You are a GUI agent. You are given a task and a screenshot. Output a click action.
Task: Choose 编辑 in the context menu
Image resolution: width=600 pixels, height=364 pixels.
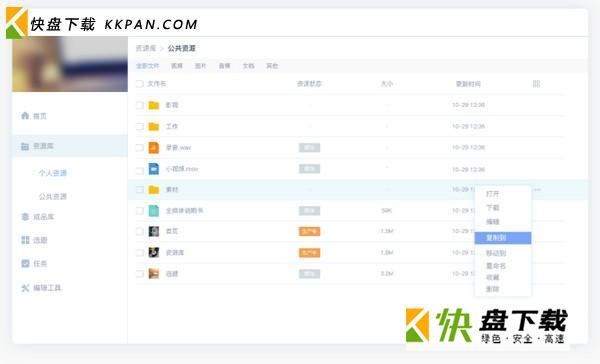[x=492, y=222]
